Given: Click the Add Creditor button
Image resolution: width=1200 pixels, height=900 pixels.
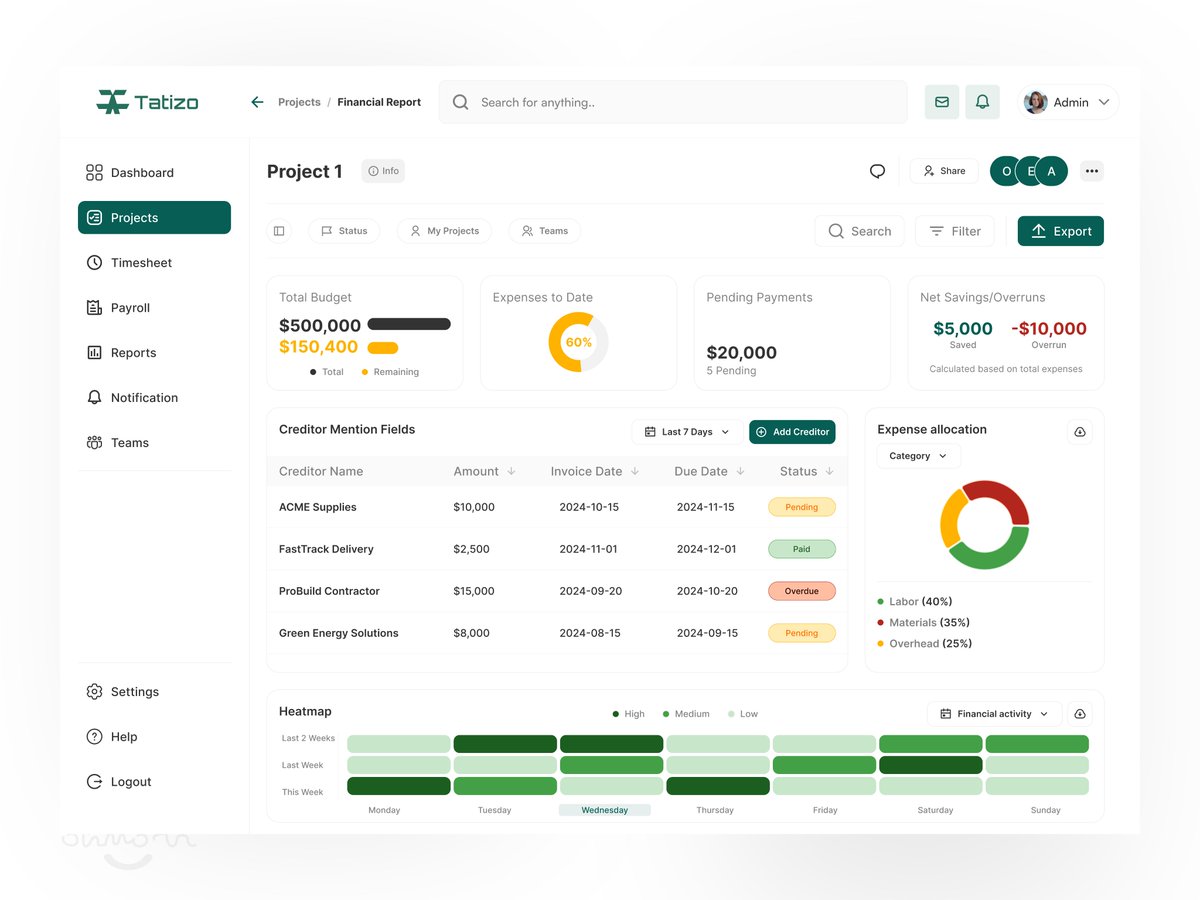Looking at the screenshot, I should pyautogui.click(x=792, y=431).
